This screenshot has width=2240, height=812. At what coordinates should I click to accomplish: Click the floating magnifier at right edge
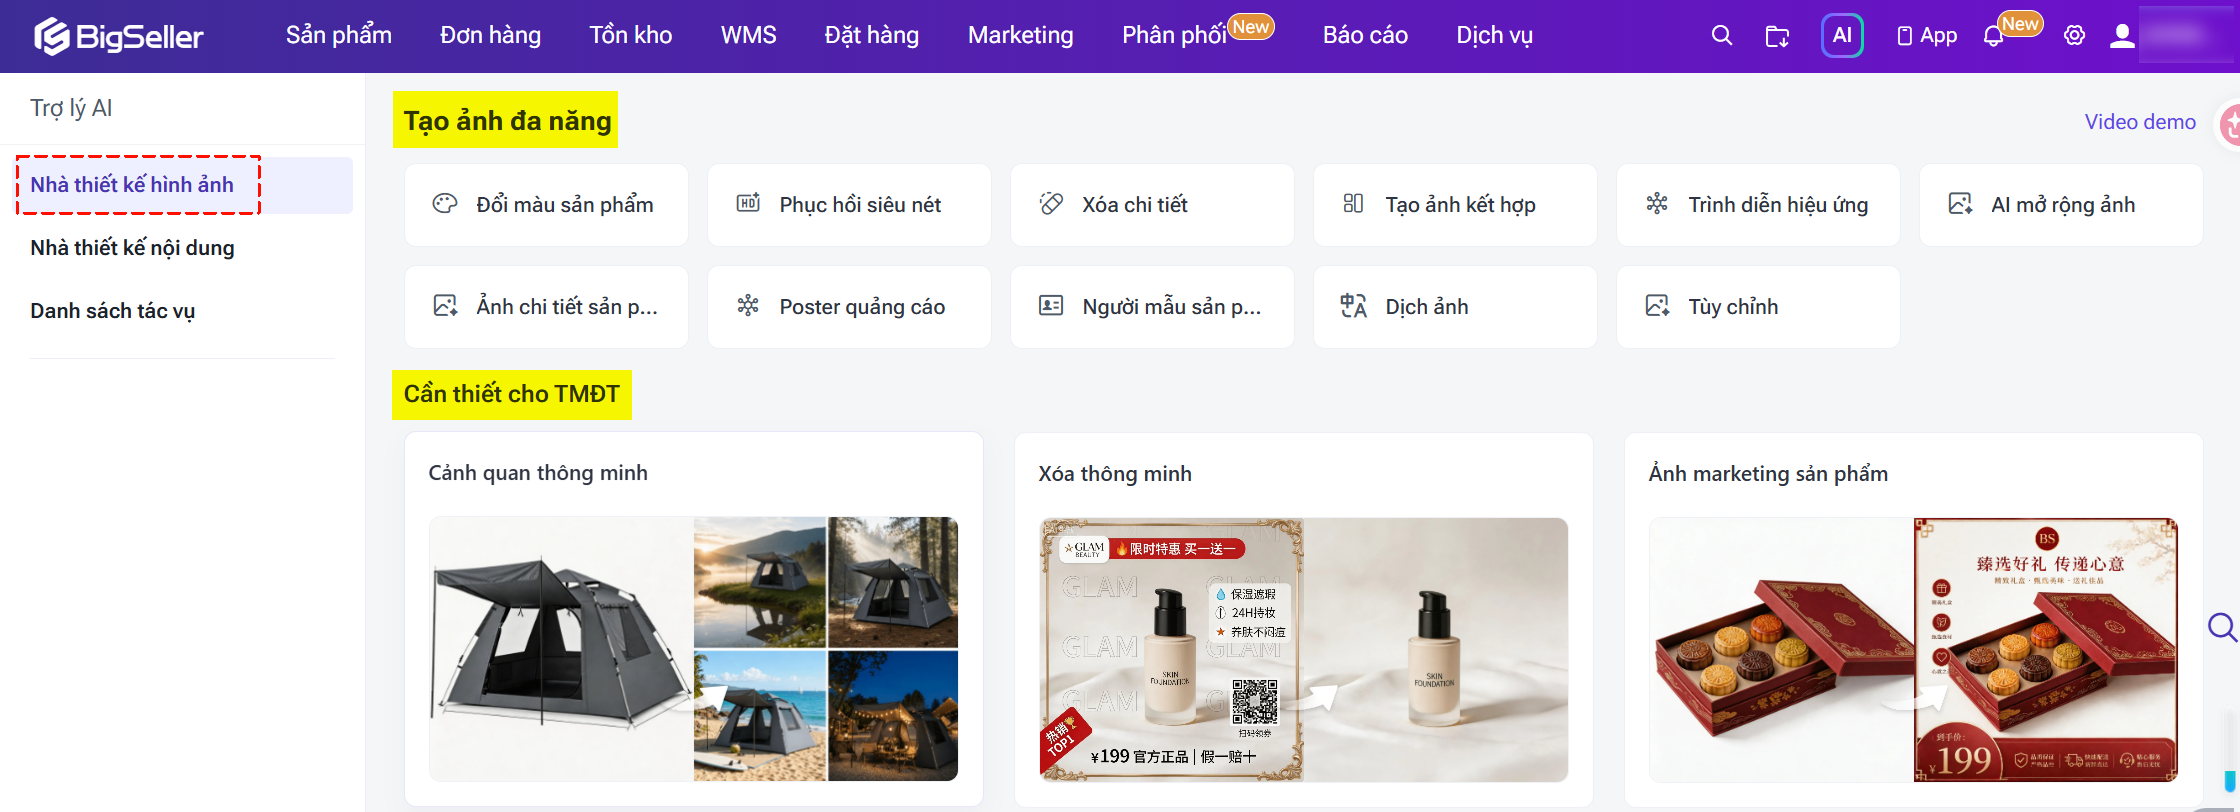(2222, 627)
